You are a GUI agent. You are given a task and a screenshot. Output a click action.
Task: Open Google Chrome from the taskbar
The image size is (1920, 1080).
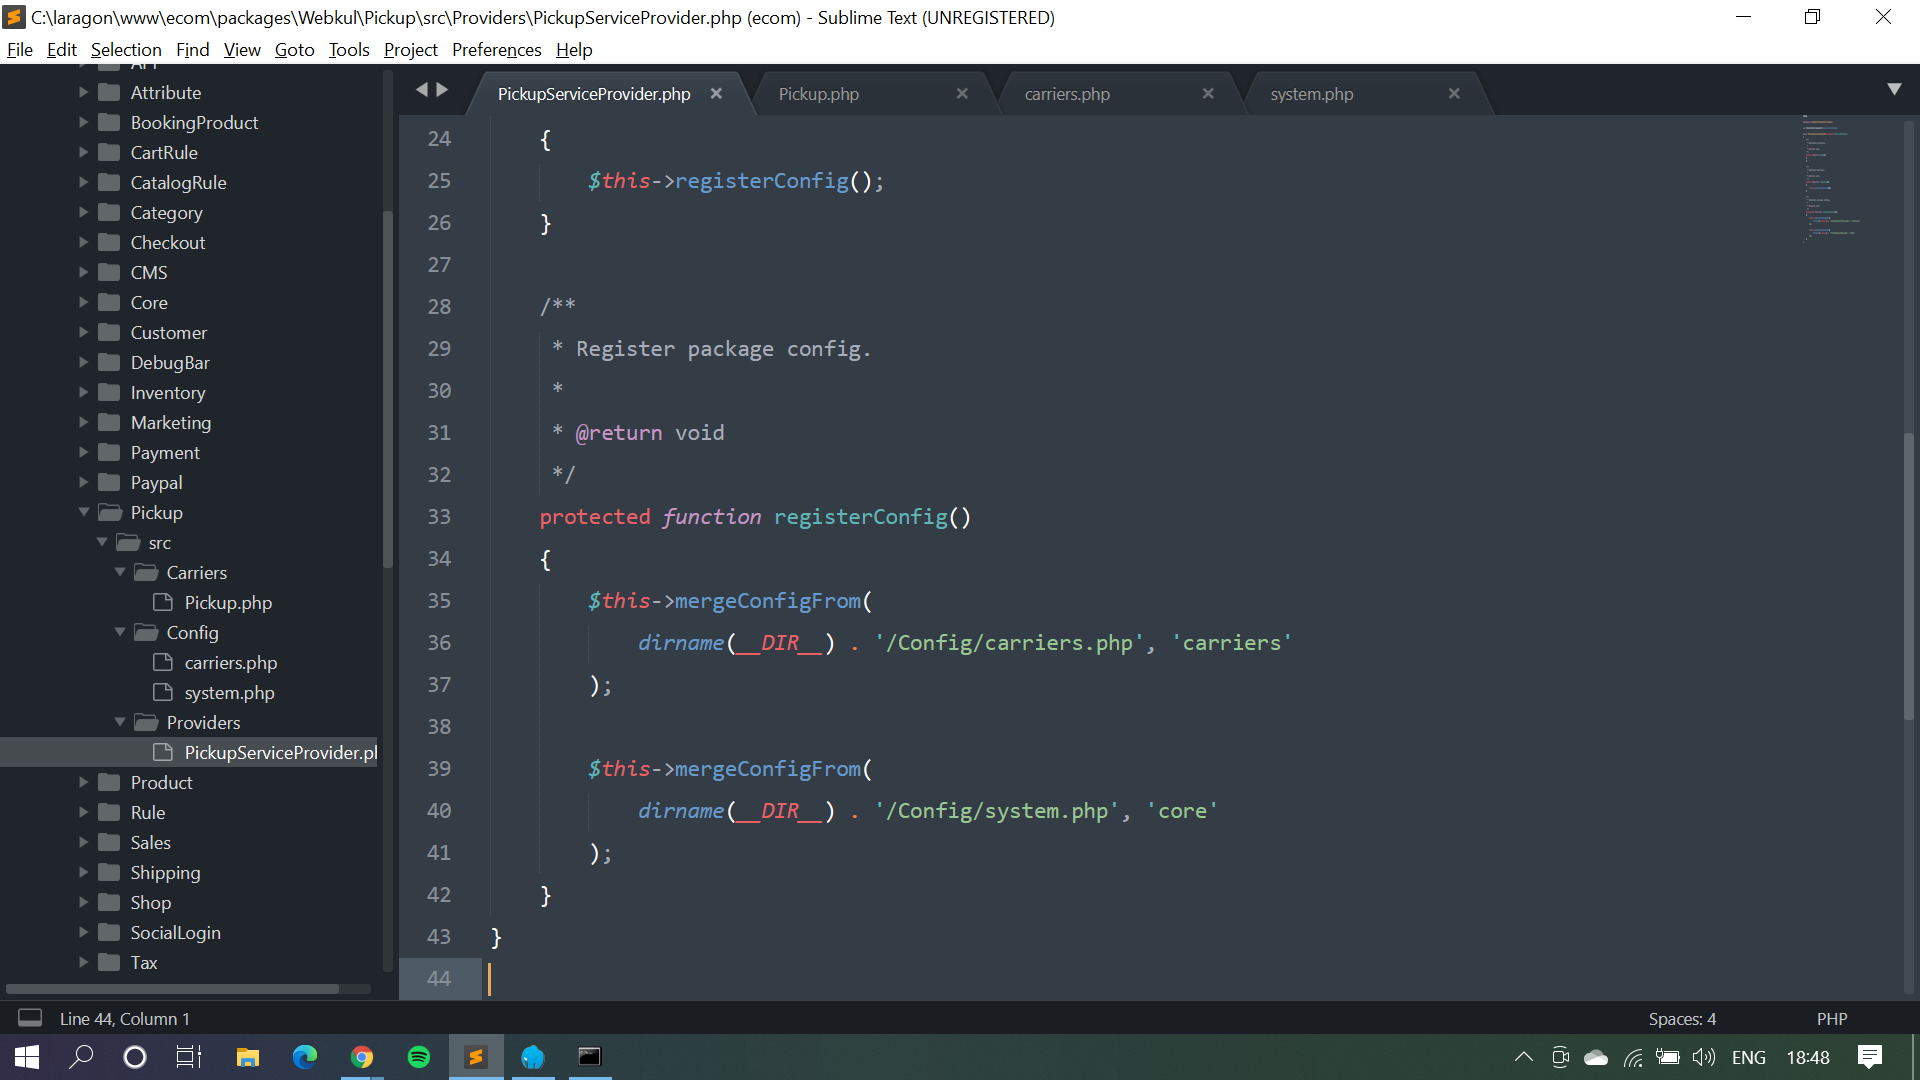click(x=361, y=1057)
